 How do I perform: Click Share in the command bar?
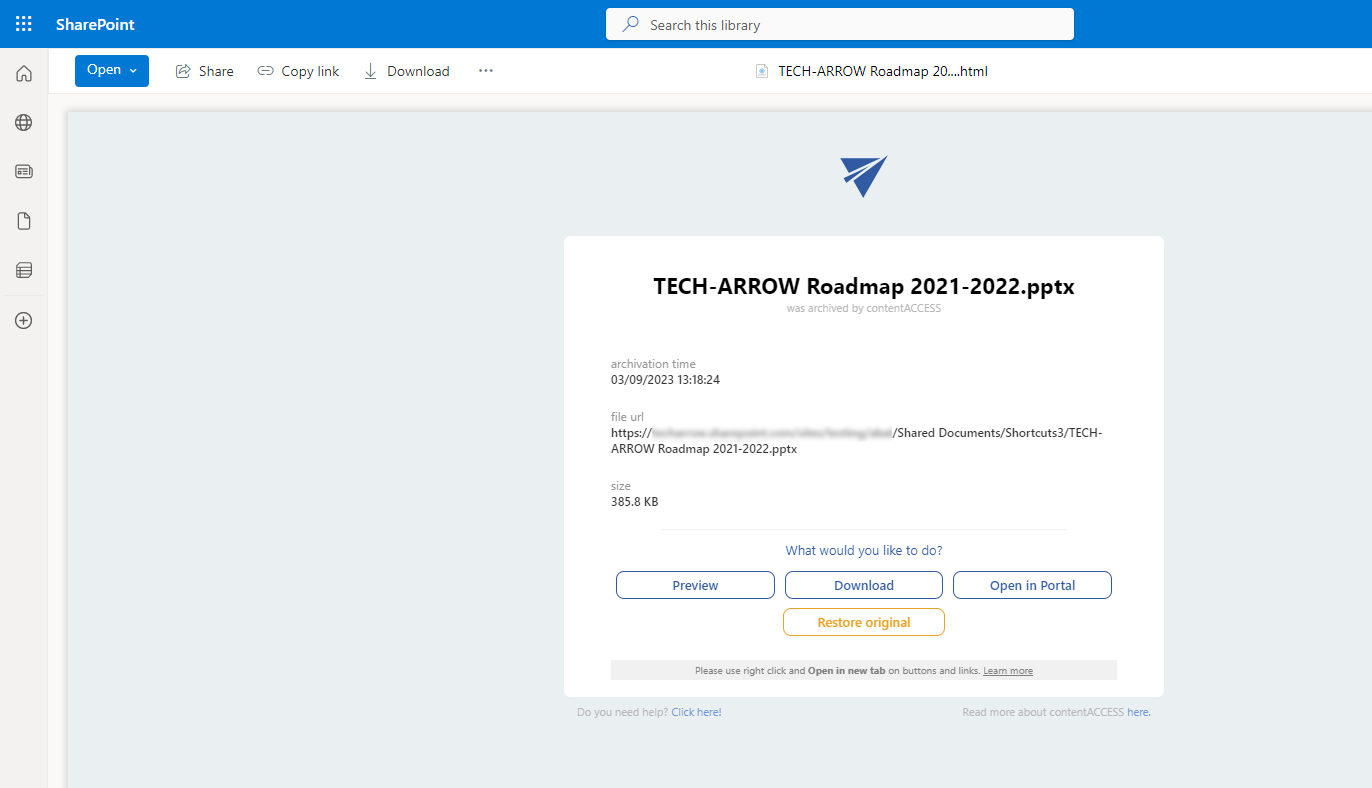205,71
